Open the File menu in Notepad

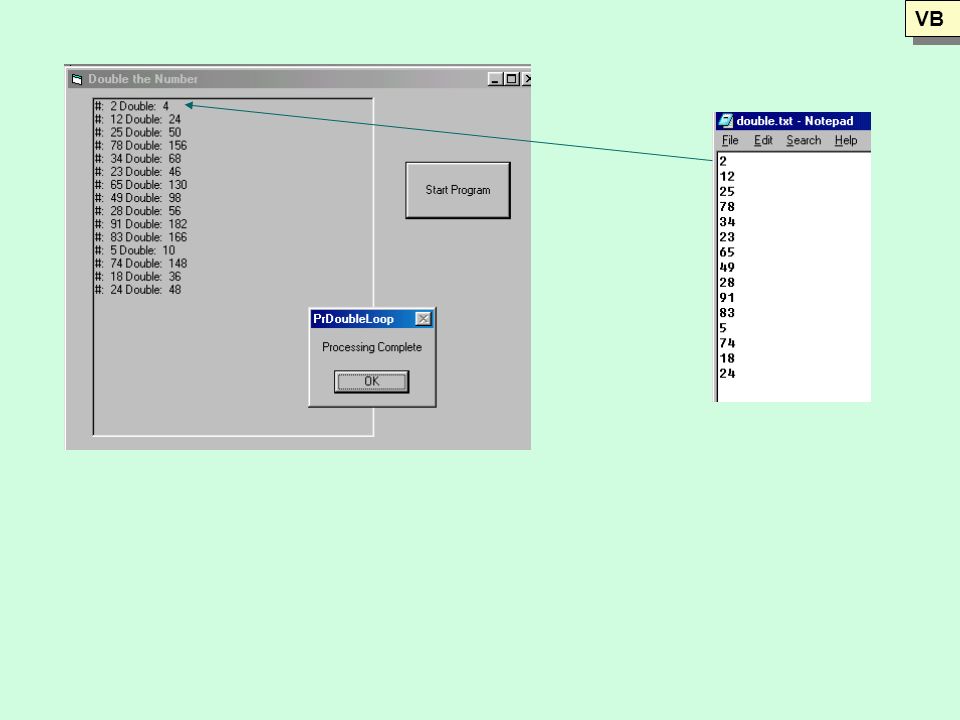pos(730,140)
